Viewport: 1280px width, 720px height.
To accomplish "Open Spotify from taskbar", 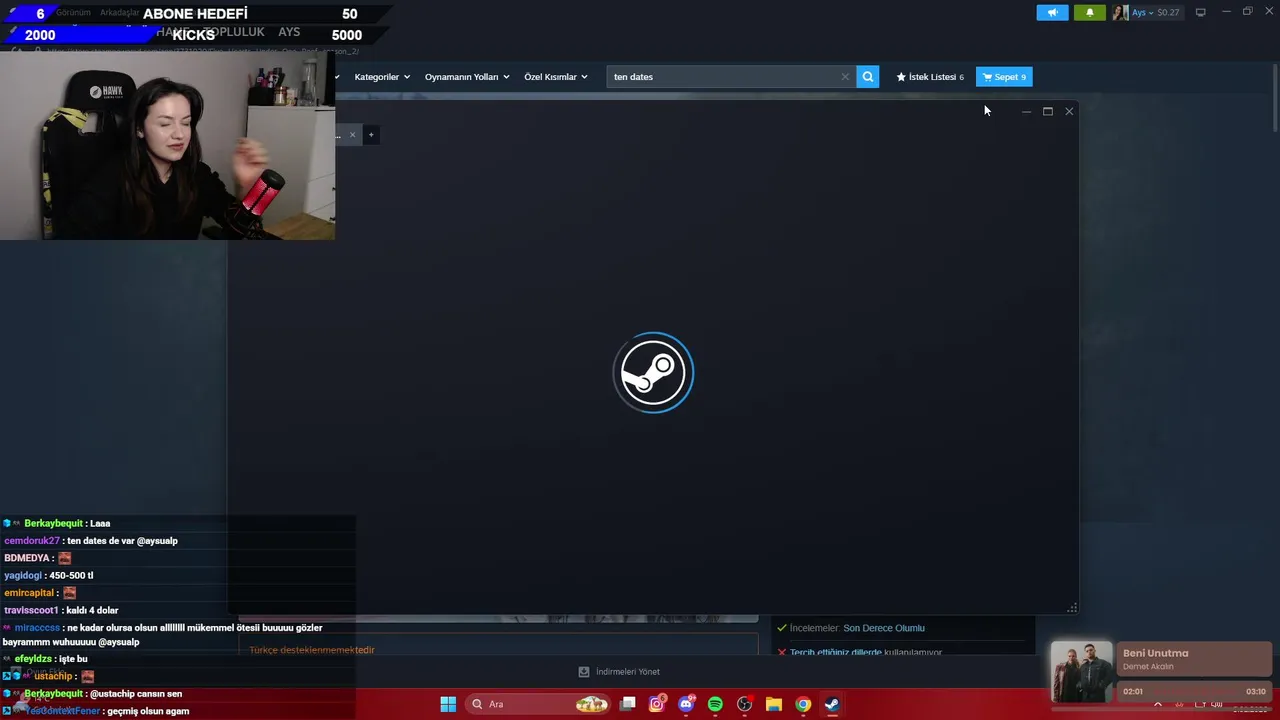I will point(715,704).
